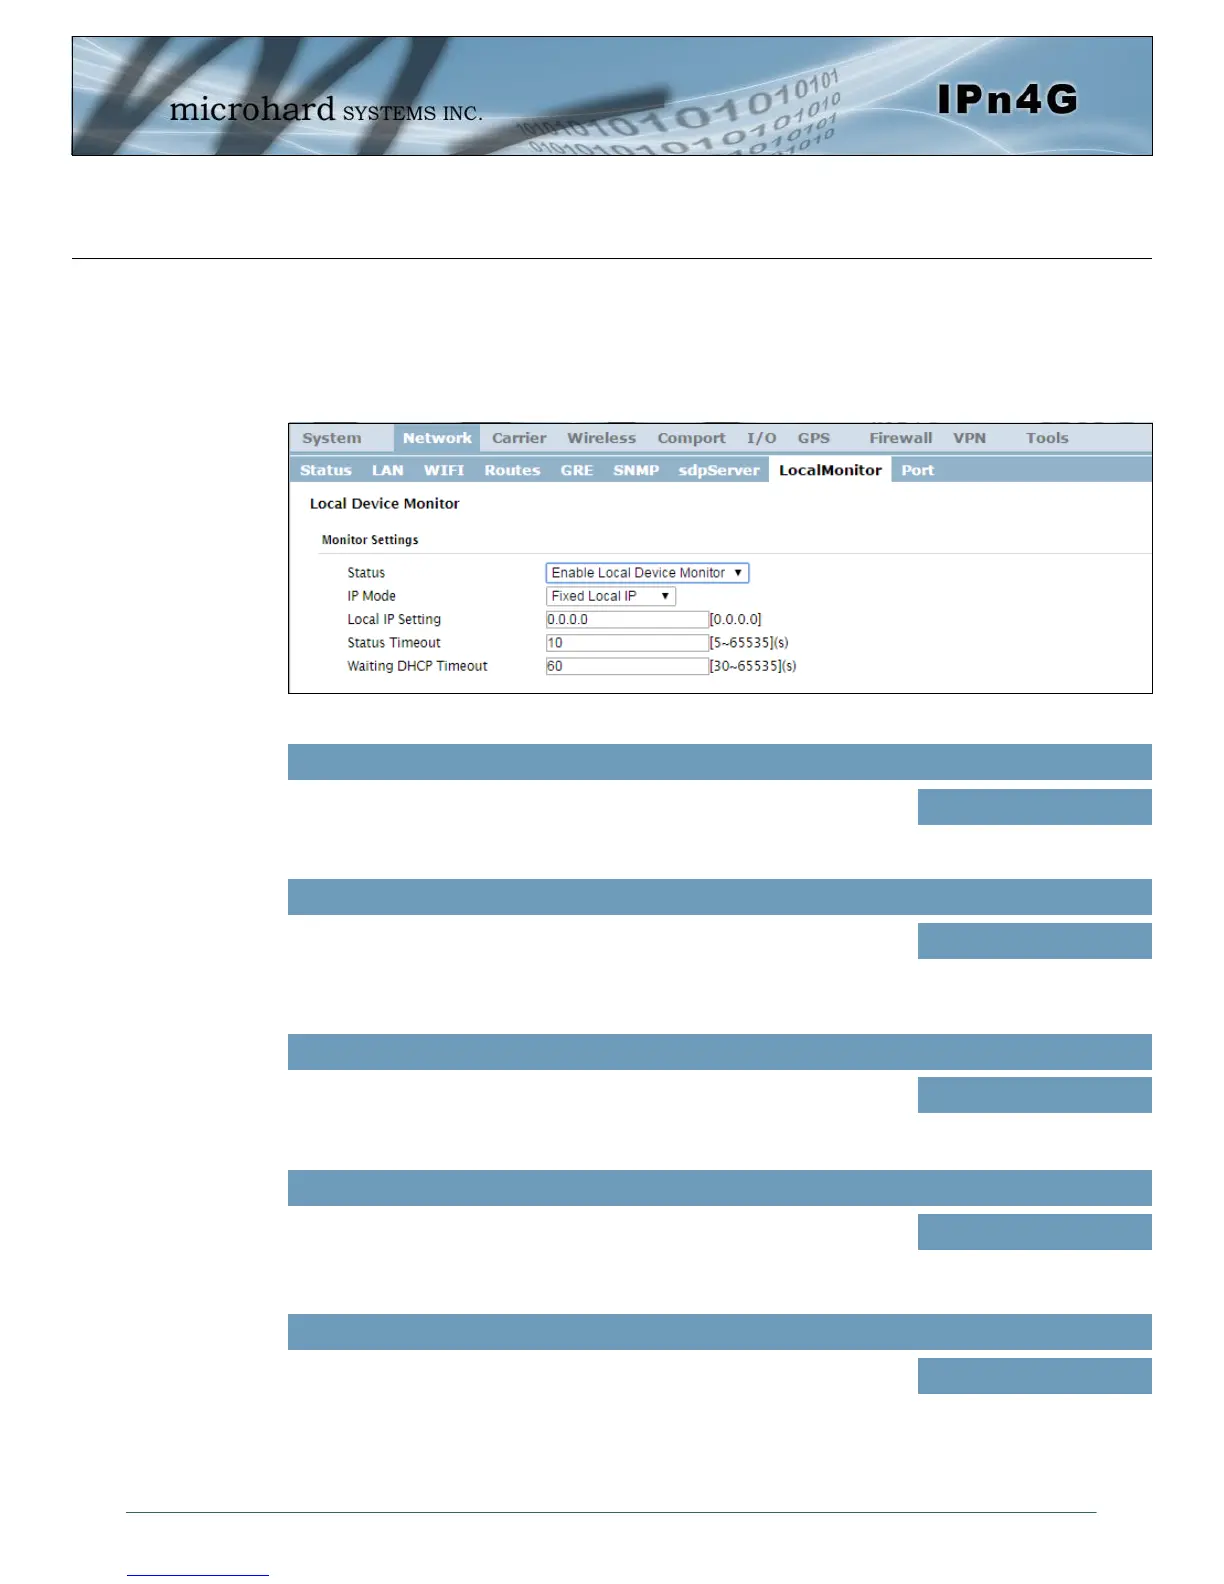Select the Status submenu item
The width and height of the screenshot is (1224, 1584).
click(326, 470)
